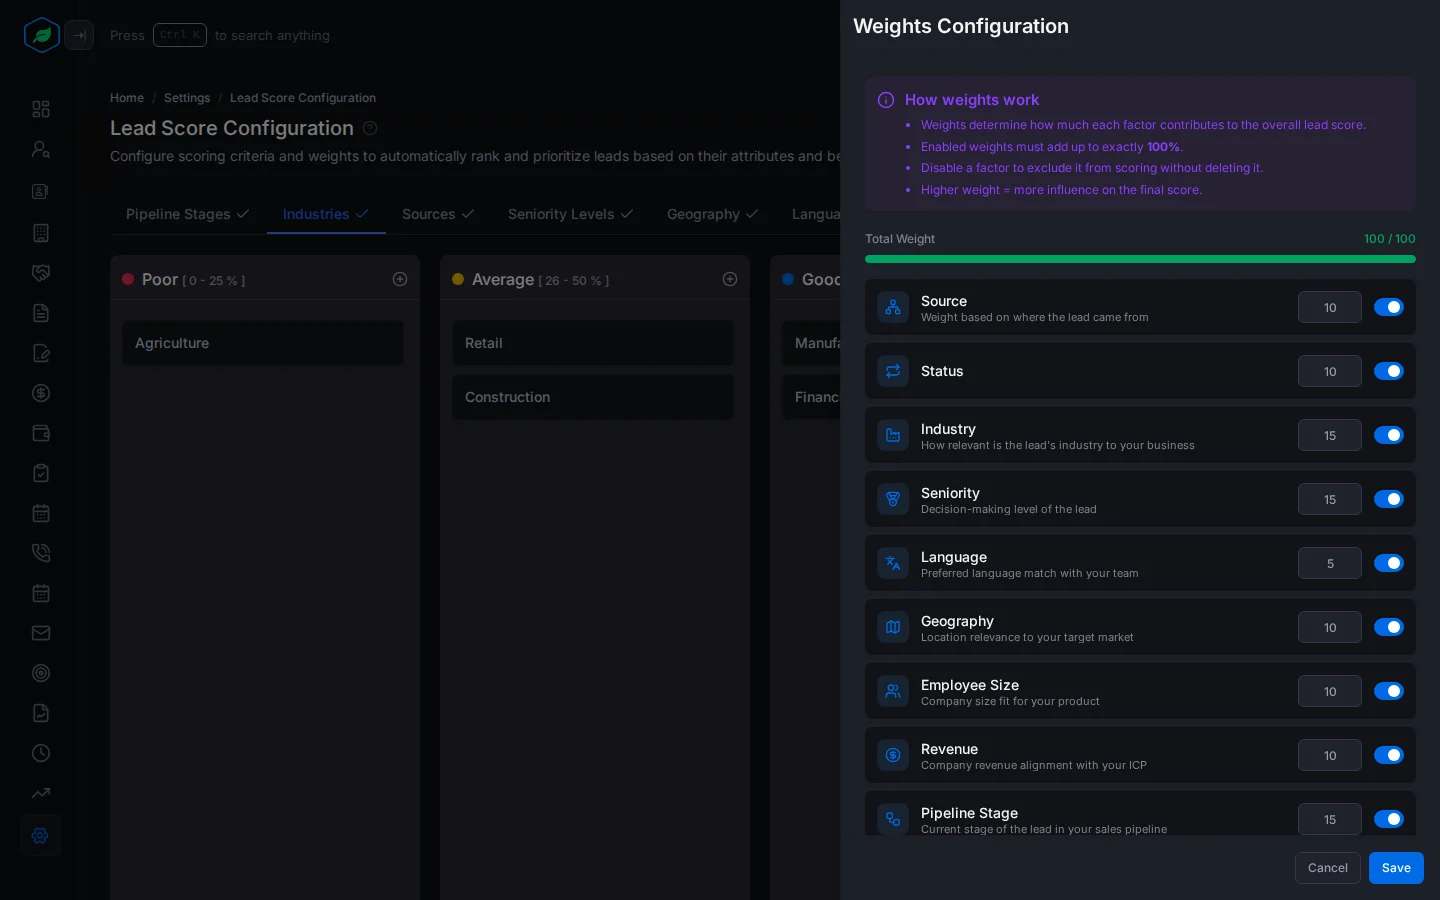1440x900 pixels.
Task: Switch off the Employee Size weight
Action: coord(1389,691)
